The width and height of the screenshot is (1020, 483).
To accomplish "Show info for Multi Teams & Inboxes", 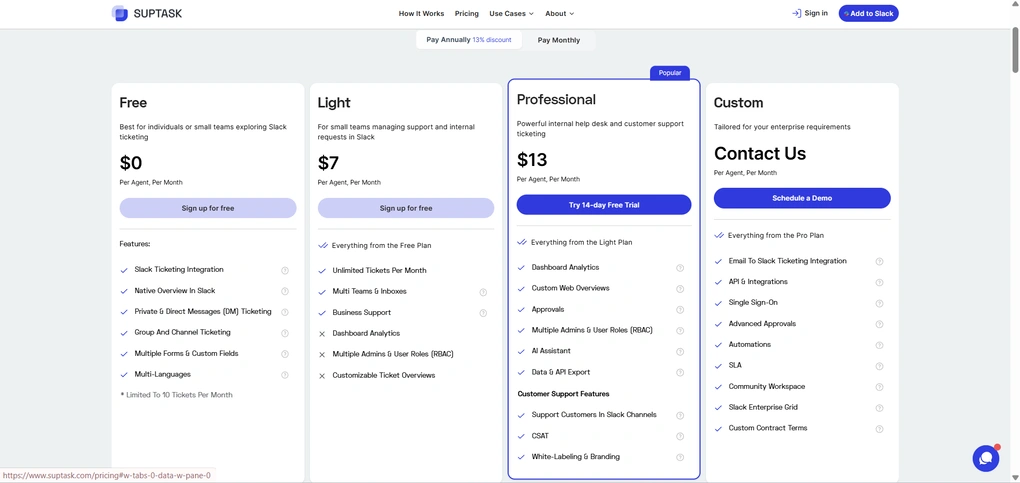I will coord(483,292).
